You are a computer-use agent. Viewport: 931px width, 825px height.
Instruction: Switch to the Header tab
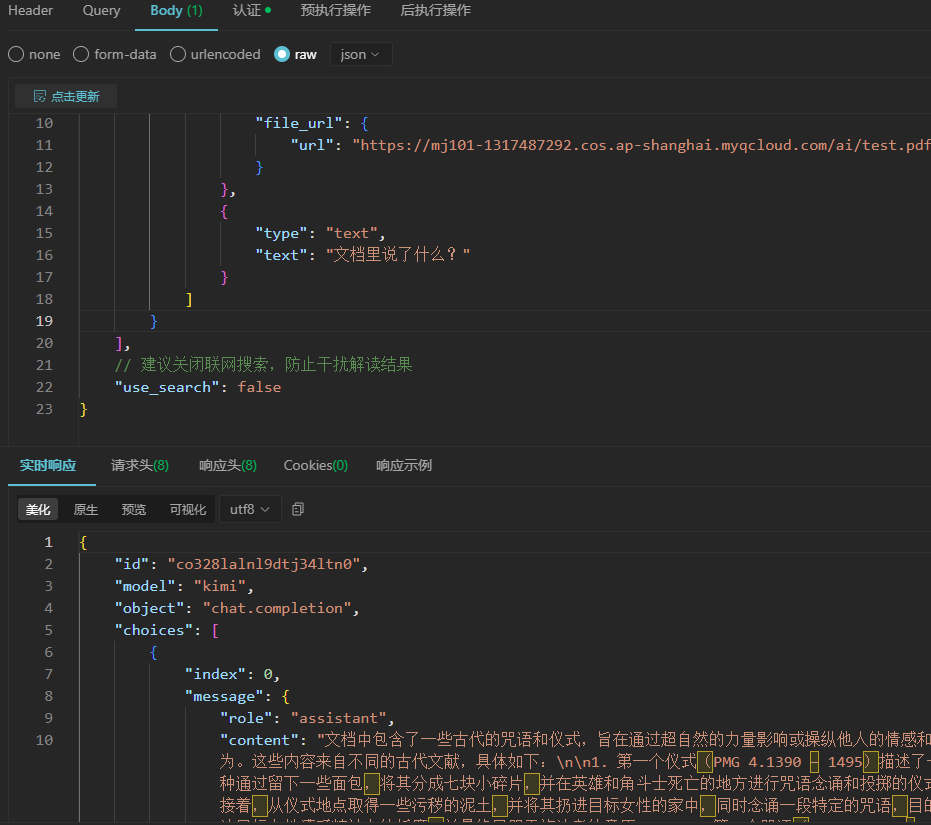tap(30, 11)
